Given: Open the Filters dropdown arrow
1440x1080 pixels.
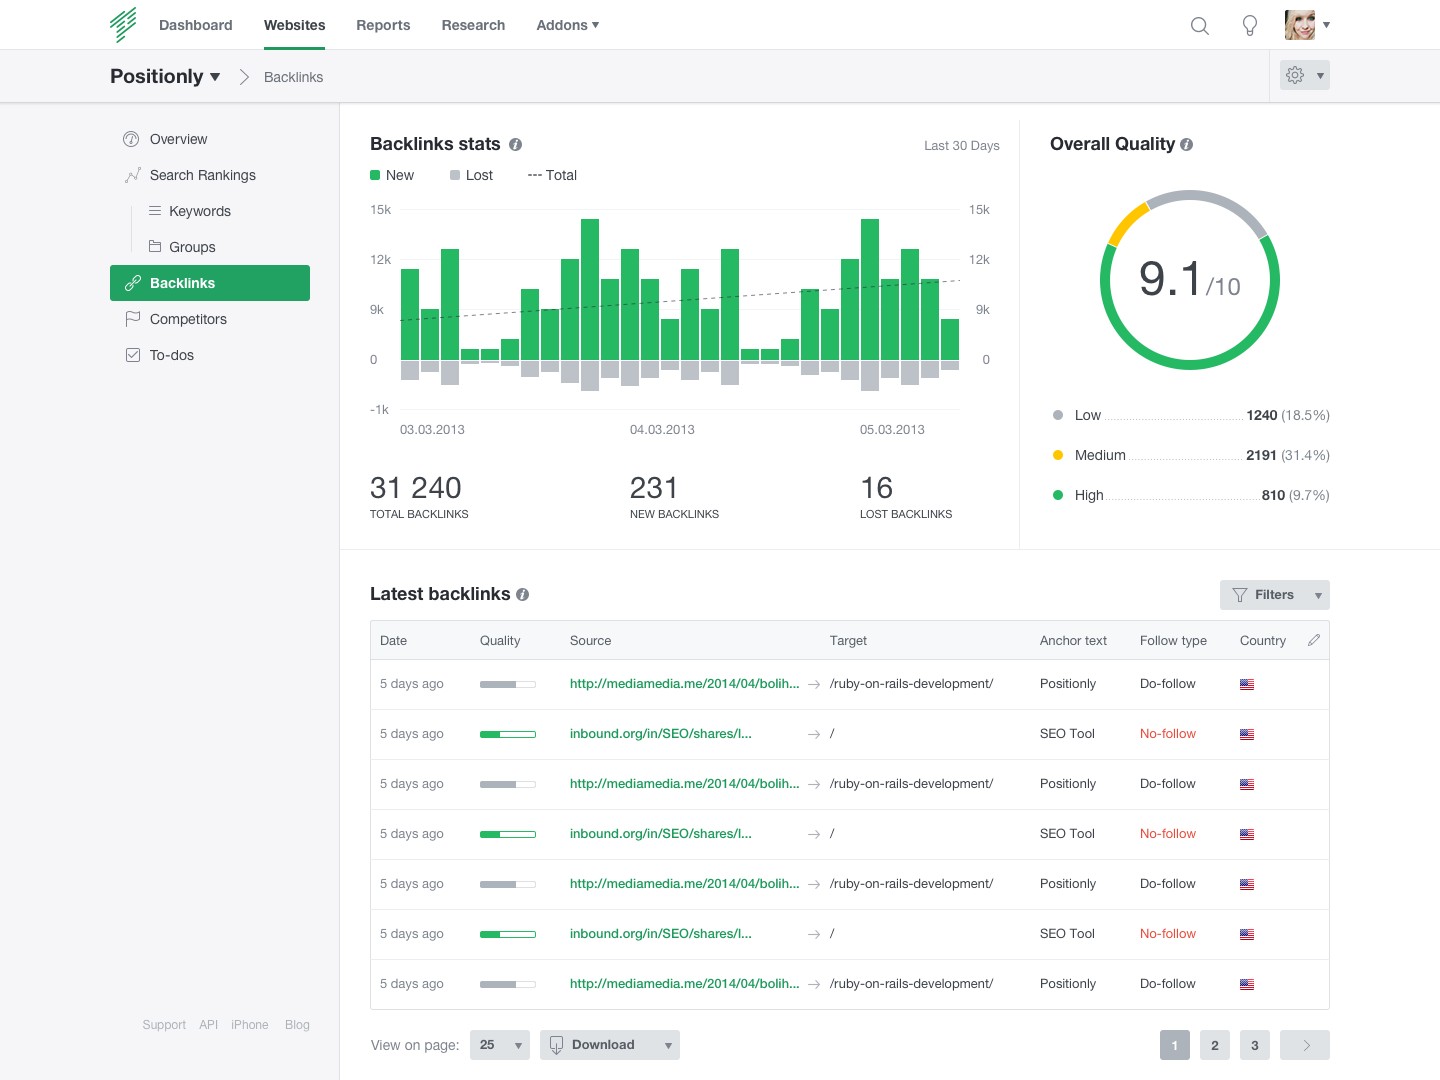Looking at the screenshot, I should click(x=1318, y=595).
